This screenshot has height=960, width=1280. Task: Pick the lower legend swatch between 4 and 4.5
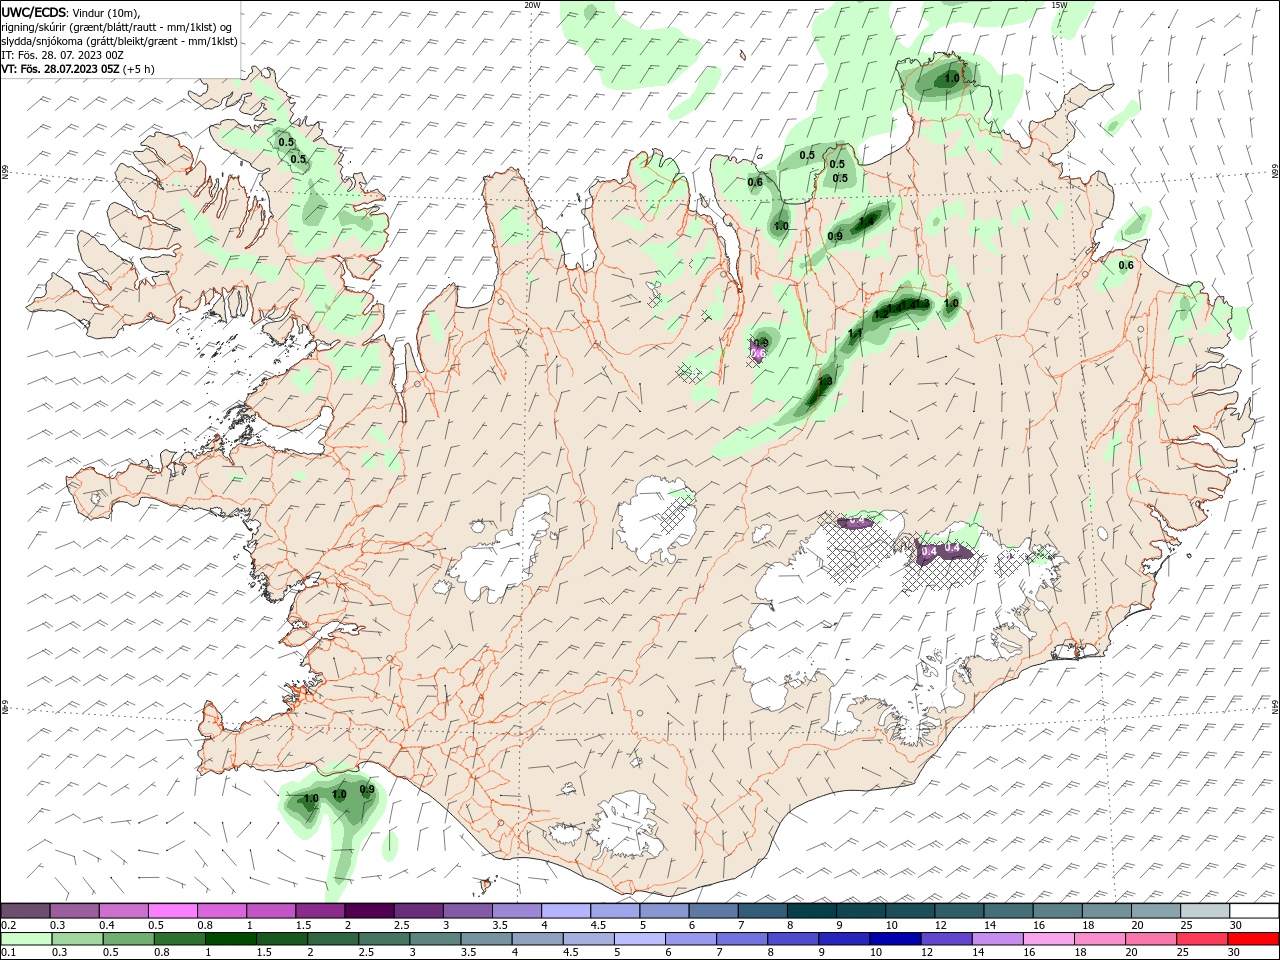tap(537, 939)
